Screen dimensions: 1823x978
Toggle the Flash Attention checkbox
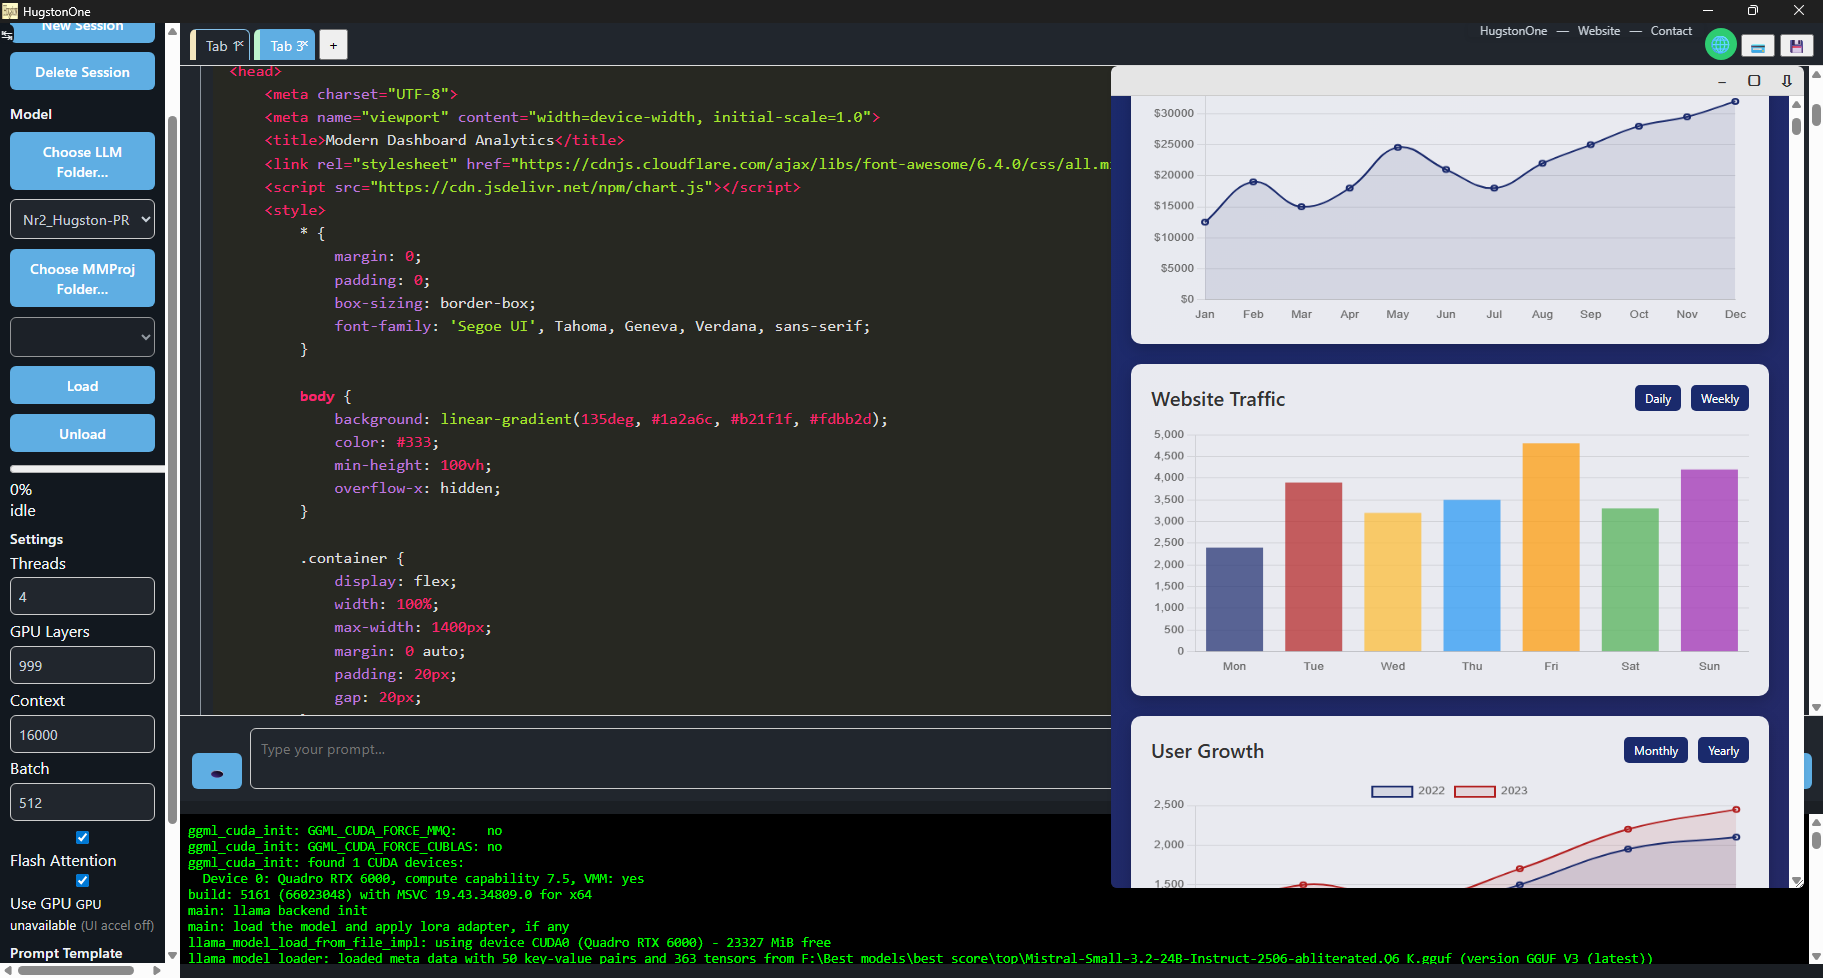(x=82, y=837)
